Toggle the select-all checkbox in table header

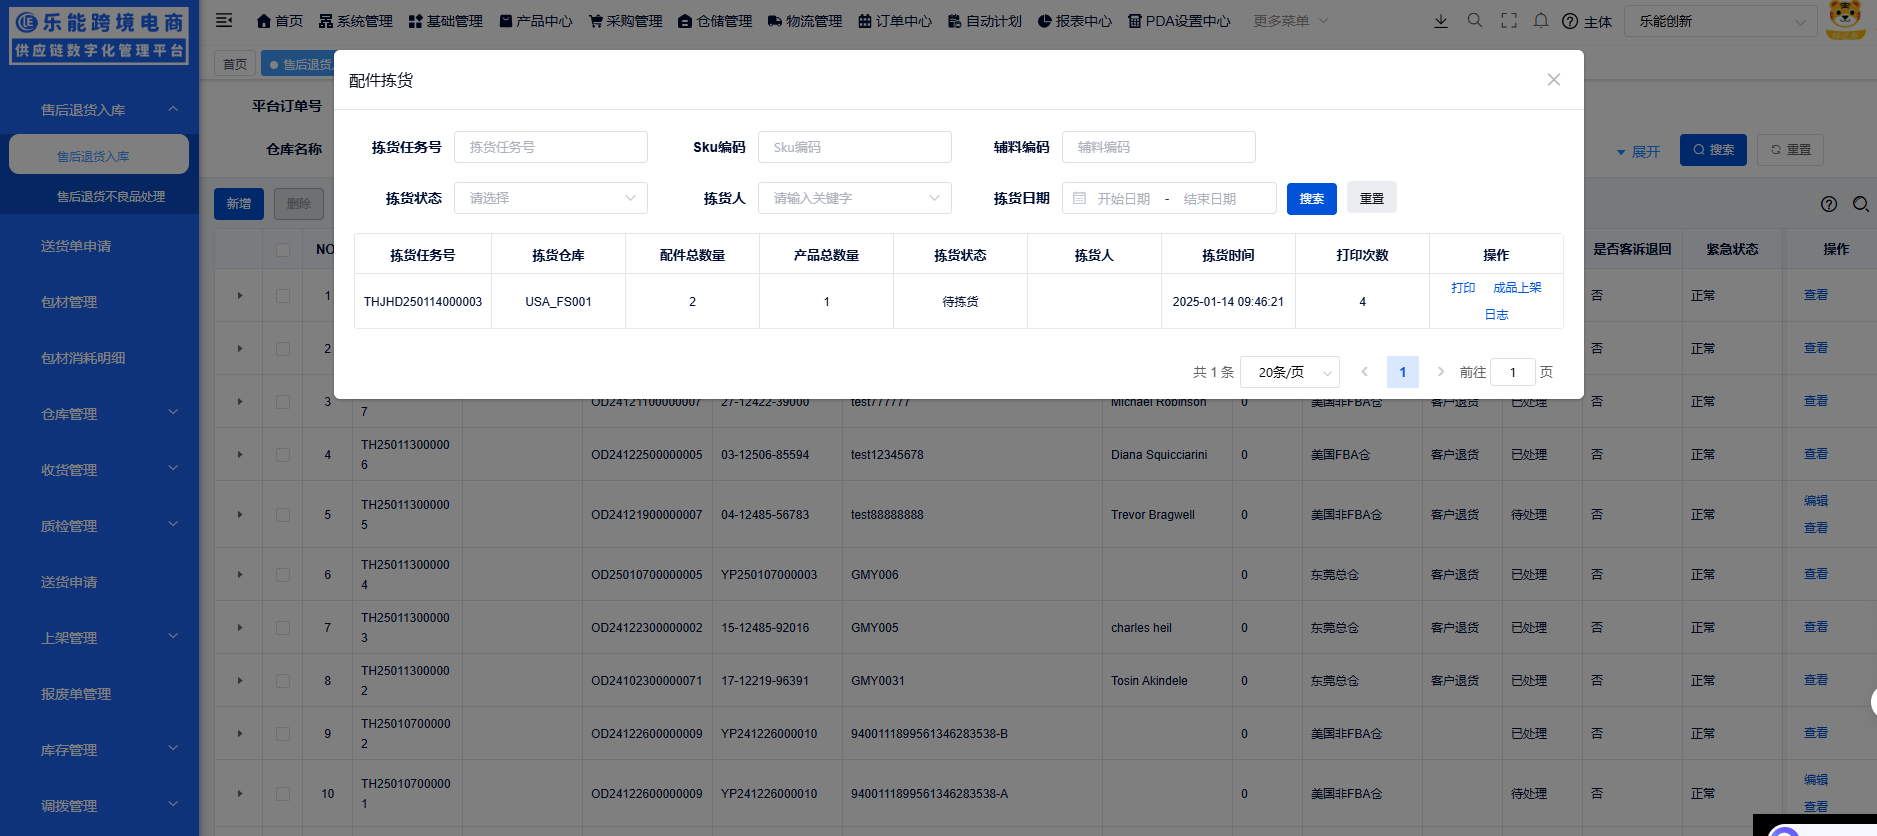(x=283, y=250)
